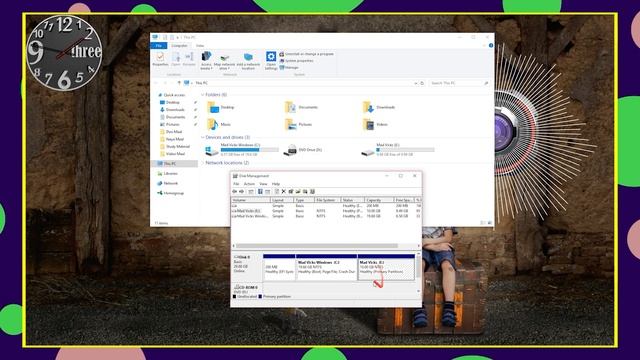Click the volume list horizontal scrollbar
The image size is (640, 360).
pos(317,246)
